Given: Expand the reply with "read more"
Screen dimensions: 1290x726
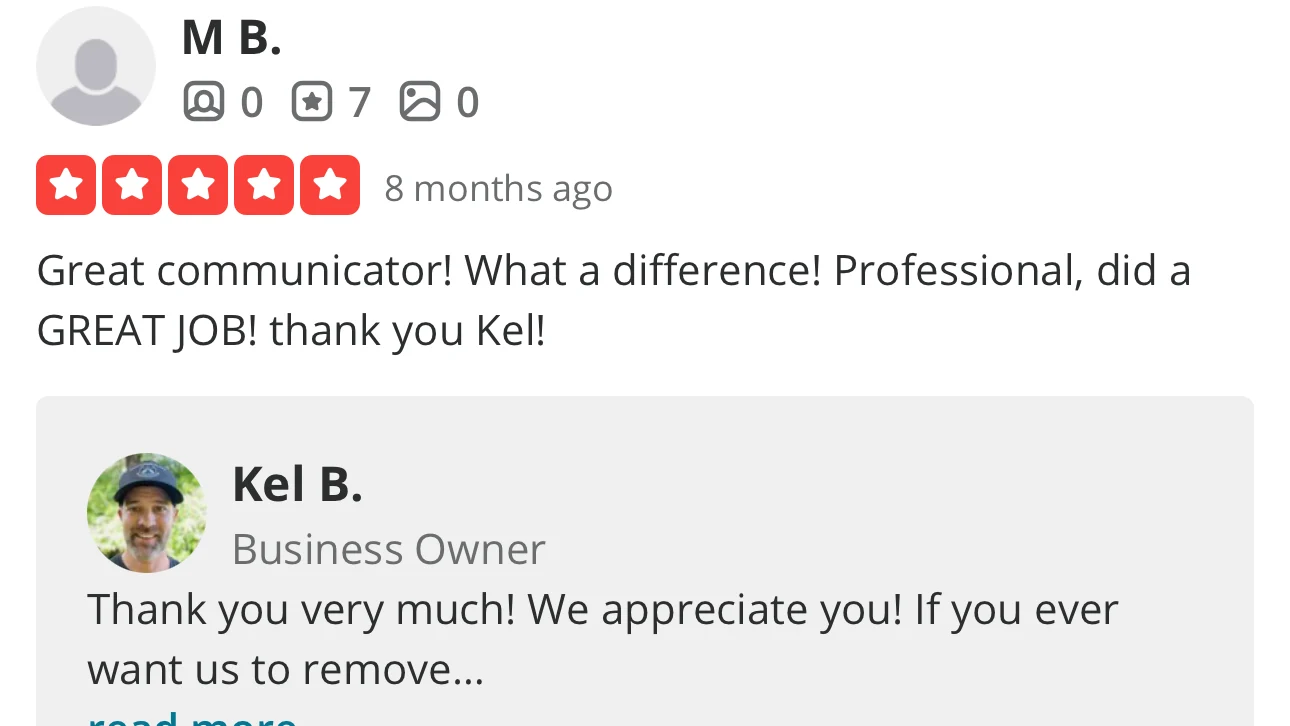Looking at the screenshot, I should point(192,718).
